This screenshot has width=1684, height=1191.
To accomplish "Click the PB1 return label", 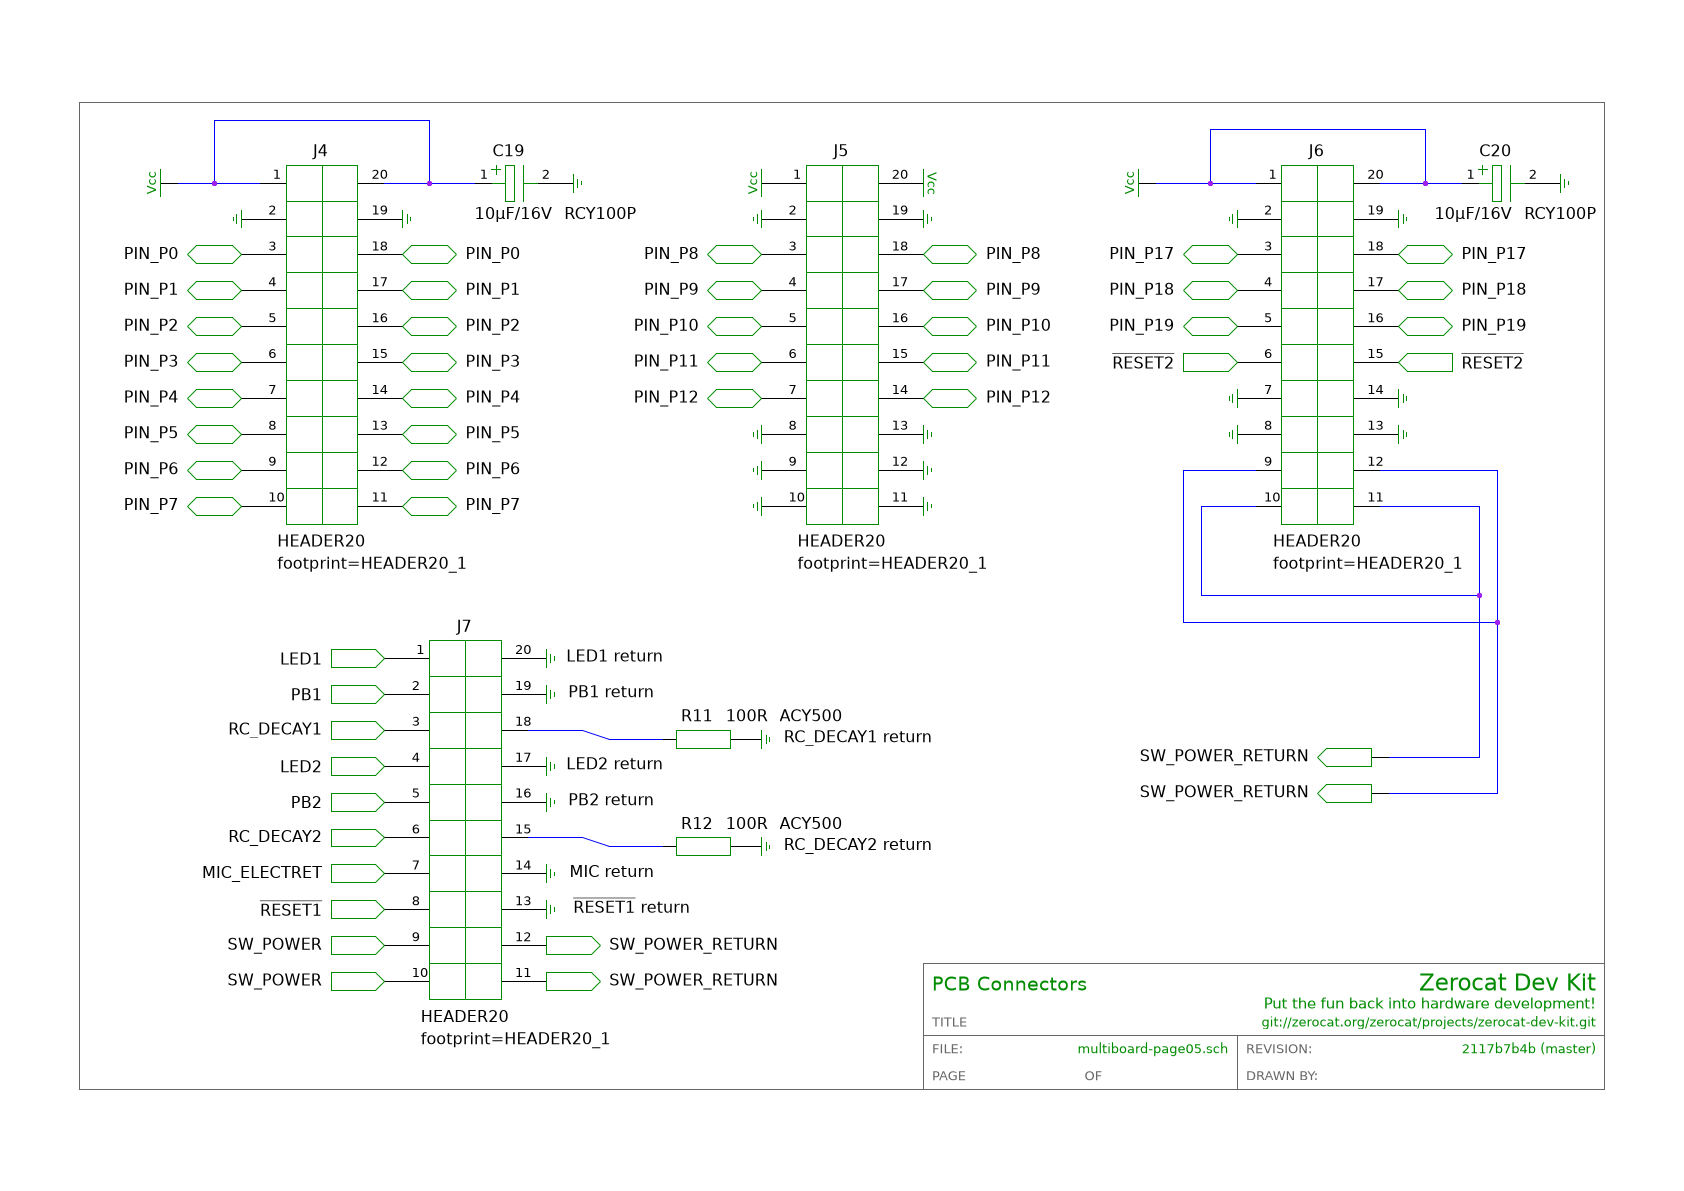I will point(611,692).
